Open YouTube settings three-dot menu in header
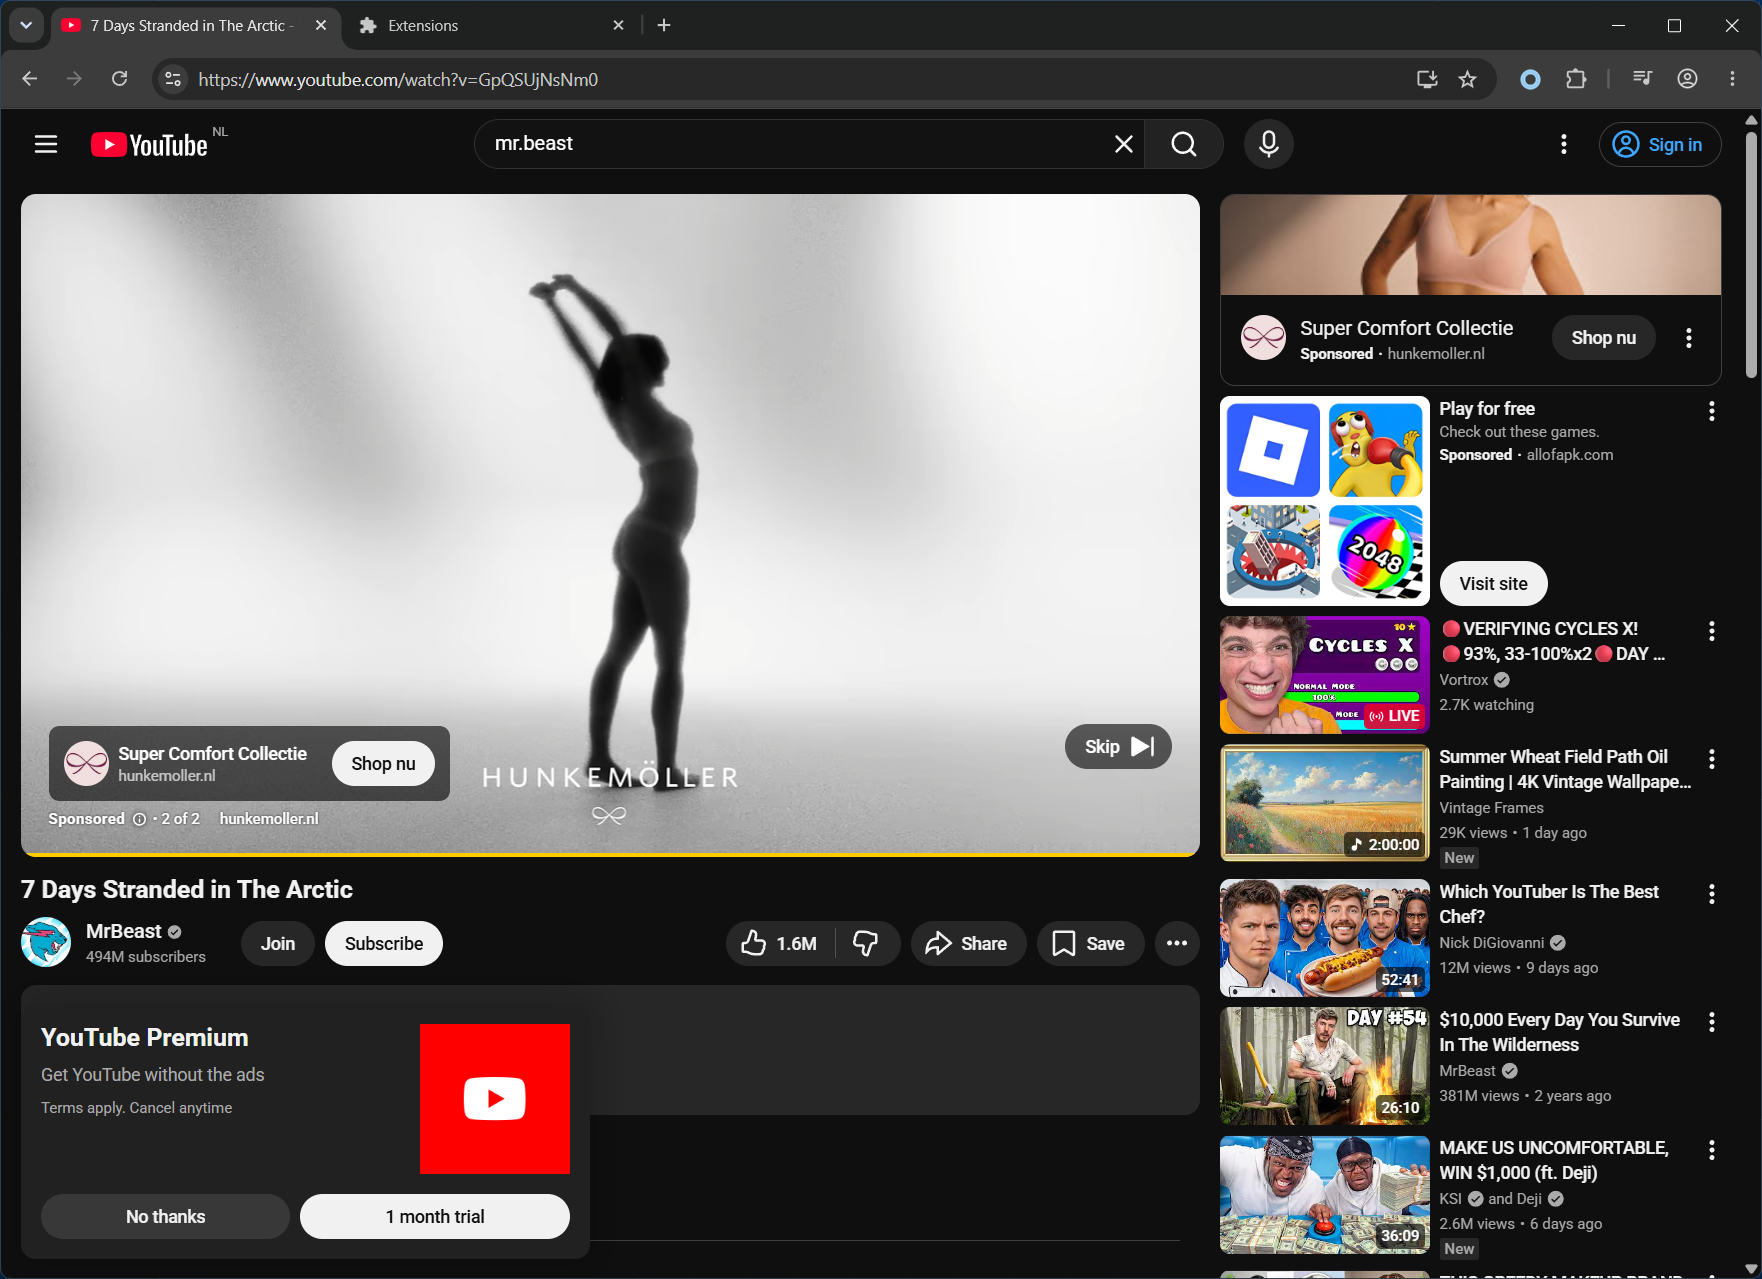The width and height of the screenshot is (1762, 1279). coord(1564,144)
